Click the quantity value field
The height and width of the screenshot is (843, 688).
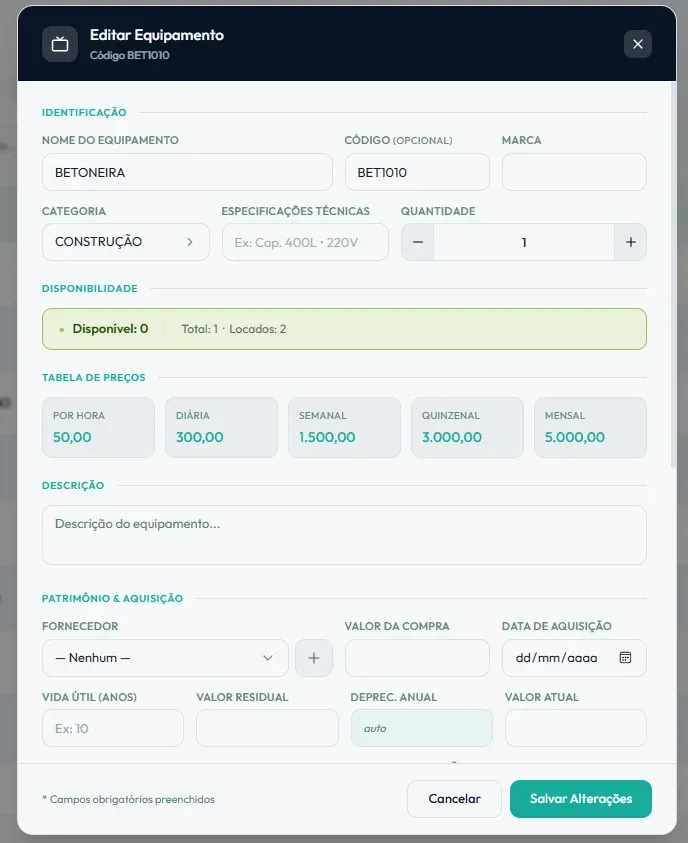point(524,242)
